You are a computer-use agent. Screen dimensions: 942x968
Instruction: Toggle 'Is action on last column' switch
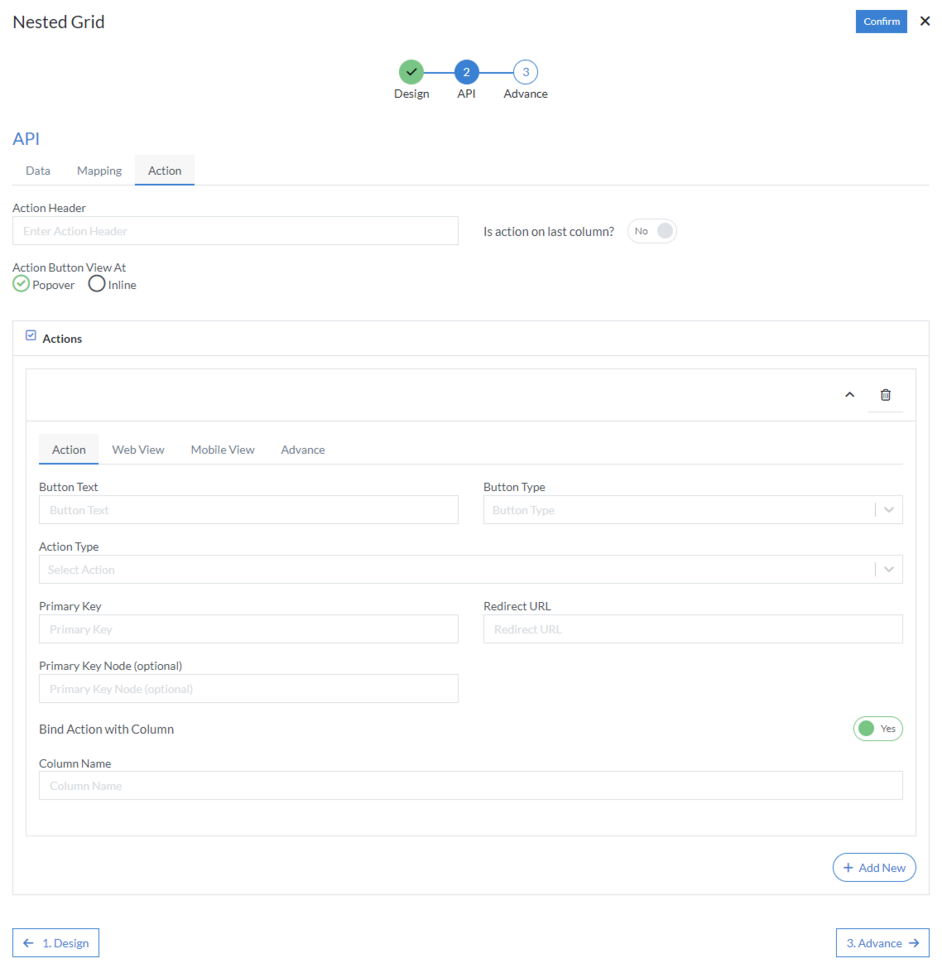(652, 231)
